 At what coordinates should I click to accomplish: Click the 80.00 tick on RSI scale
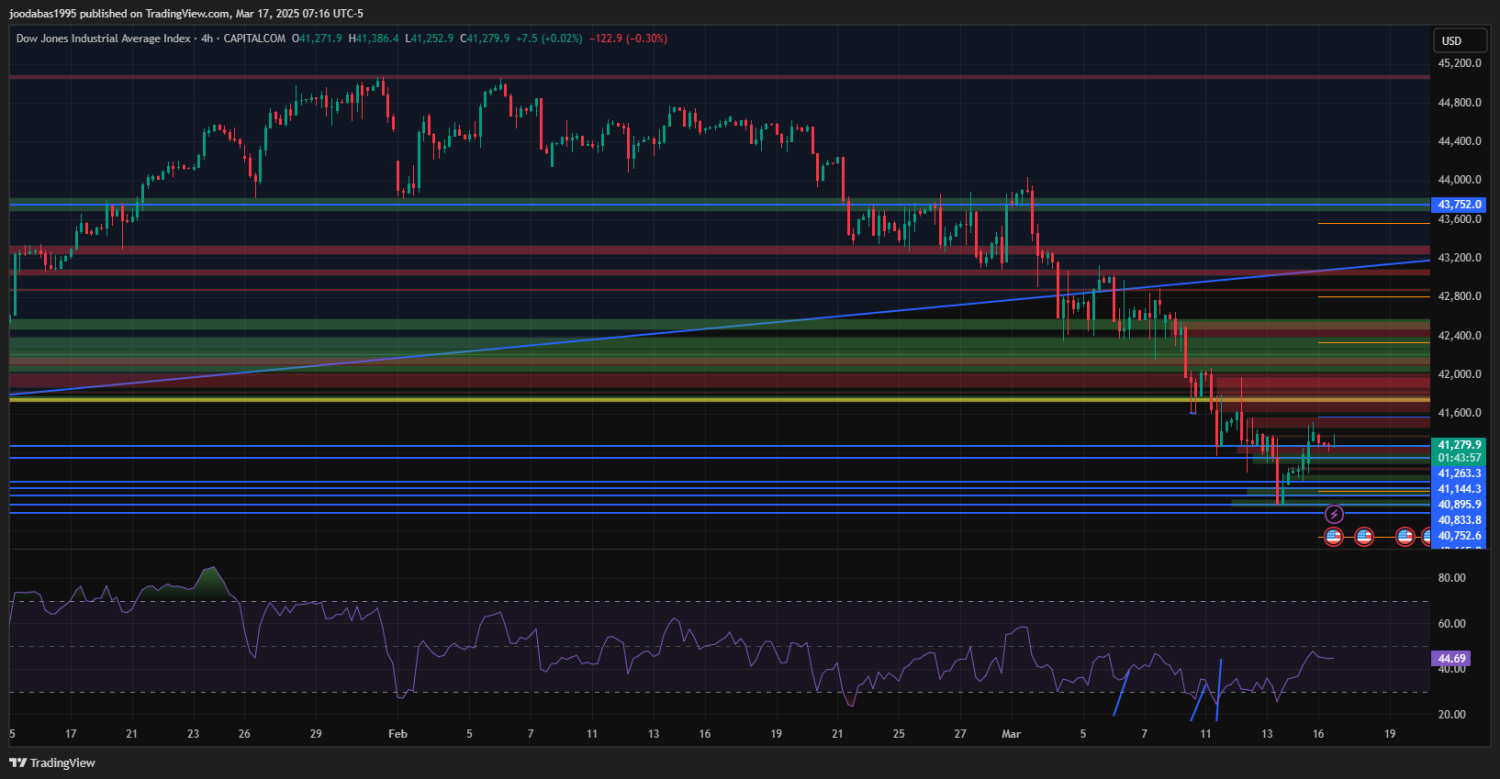(1451, 578)
